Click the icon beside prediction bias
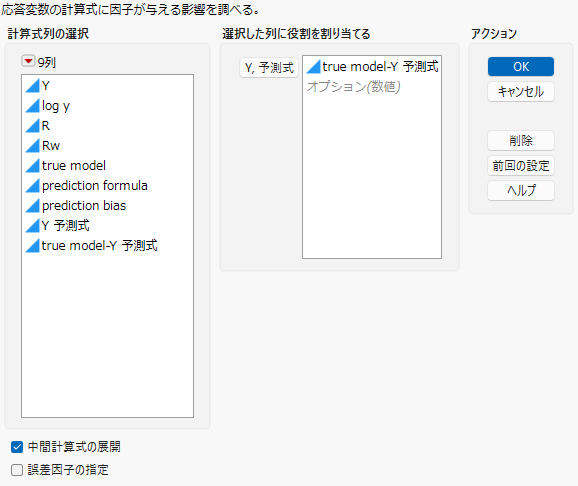Viewport: 578px width, 486px height. pyautogui.click(x=32, y=205)
